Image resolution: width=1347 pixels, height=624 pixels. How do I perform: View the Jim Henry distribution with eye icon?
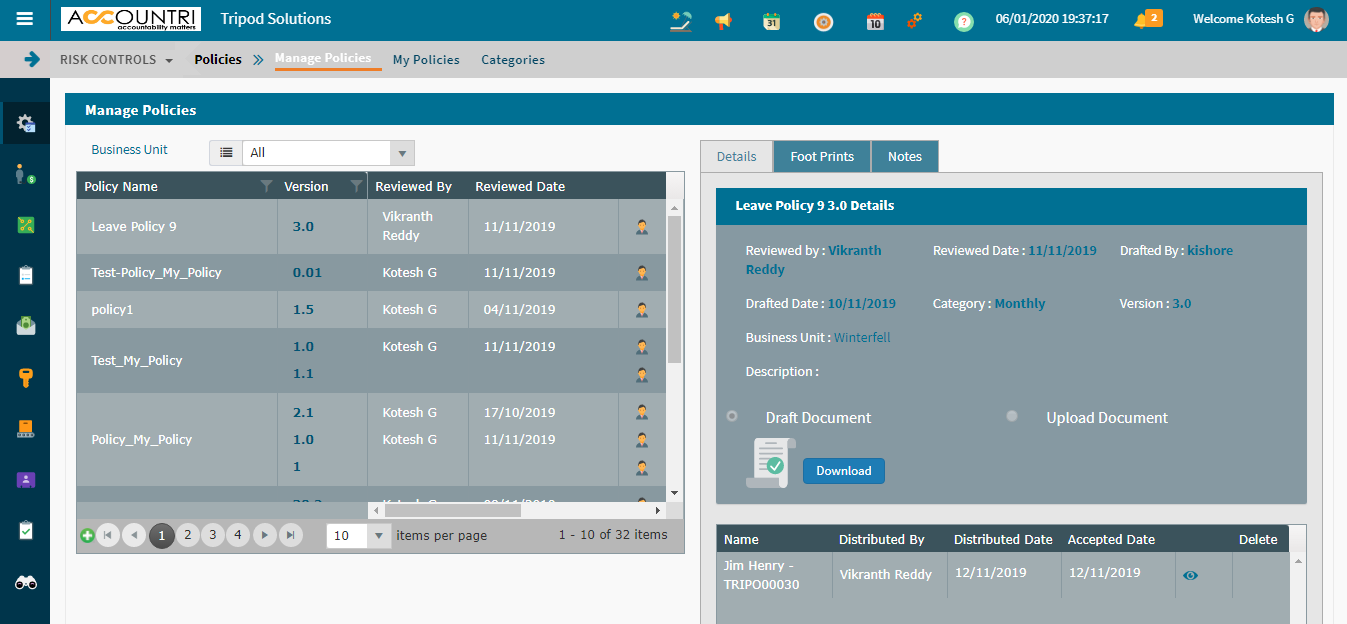[x=1190, y=575]
